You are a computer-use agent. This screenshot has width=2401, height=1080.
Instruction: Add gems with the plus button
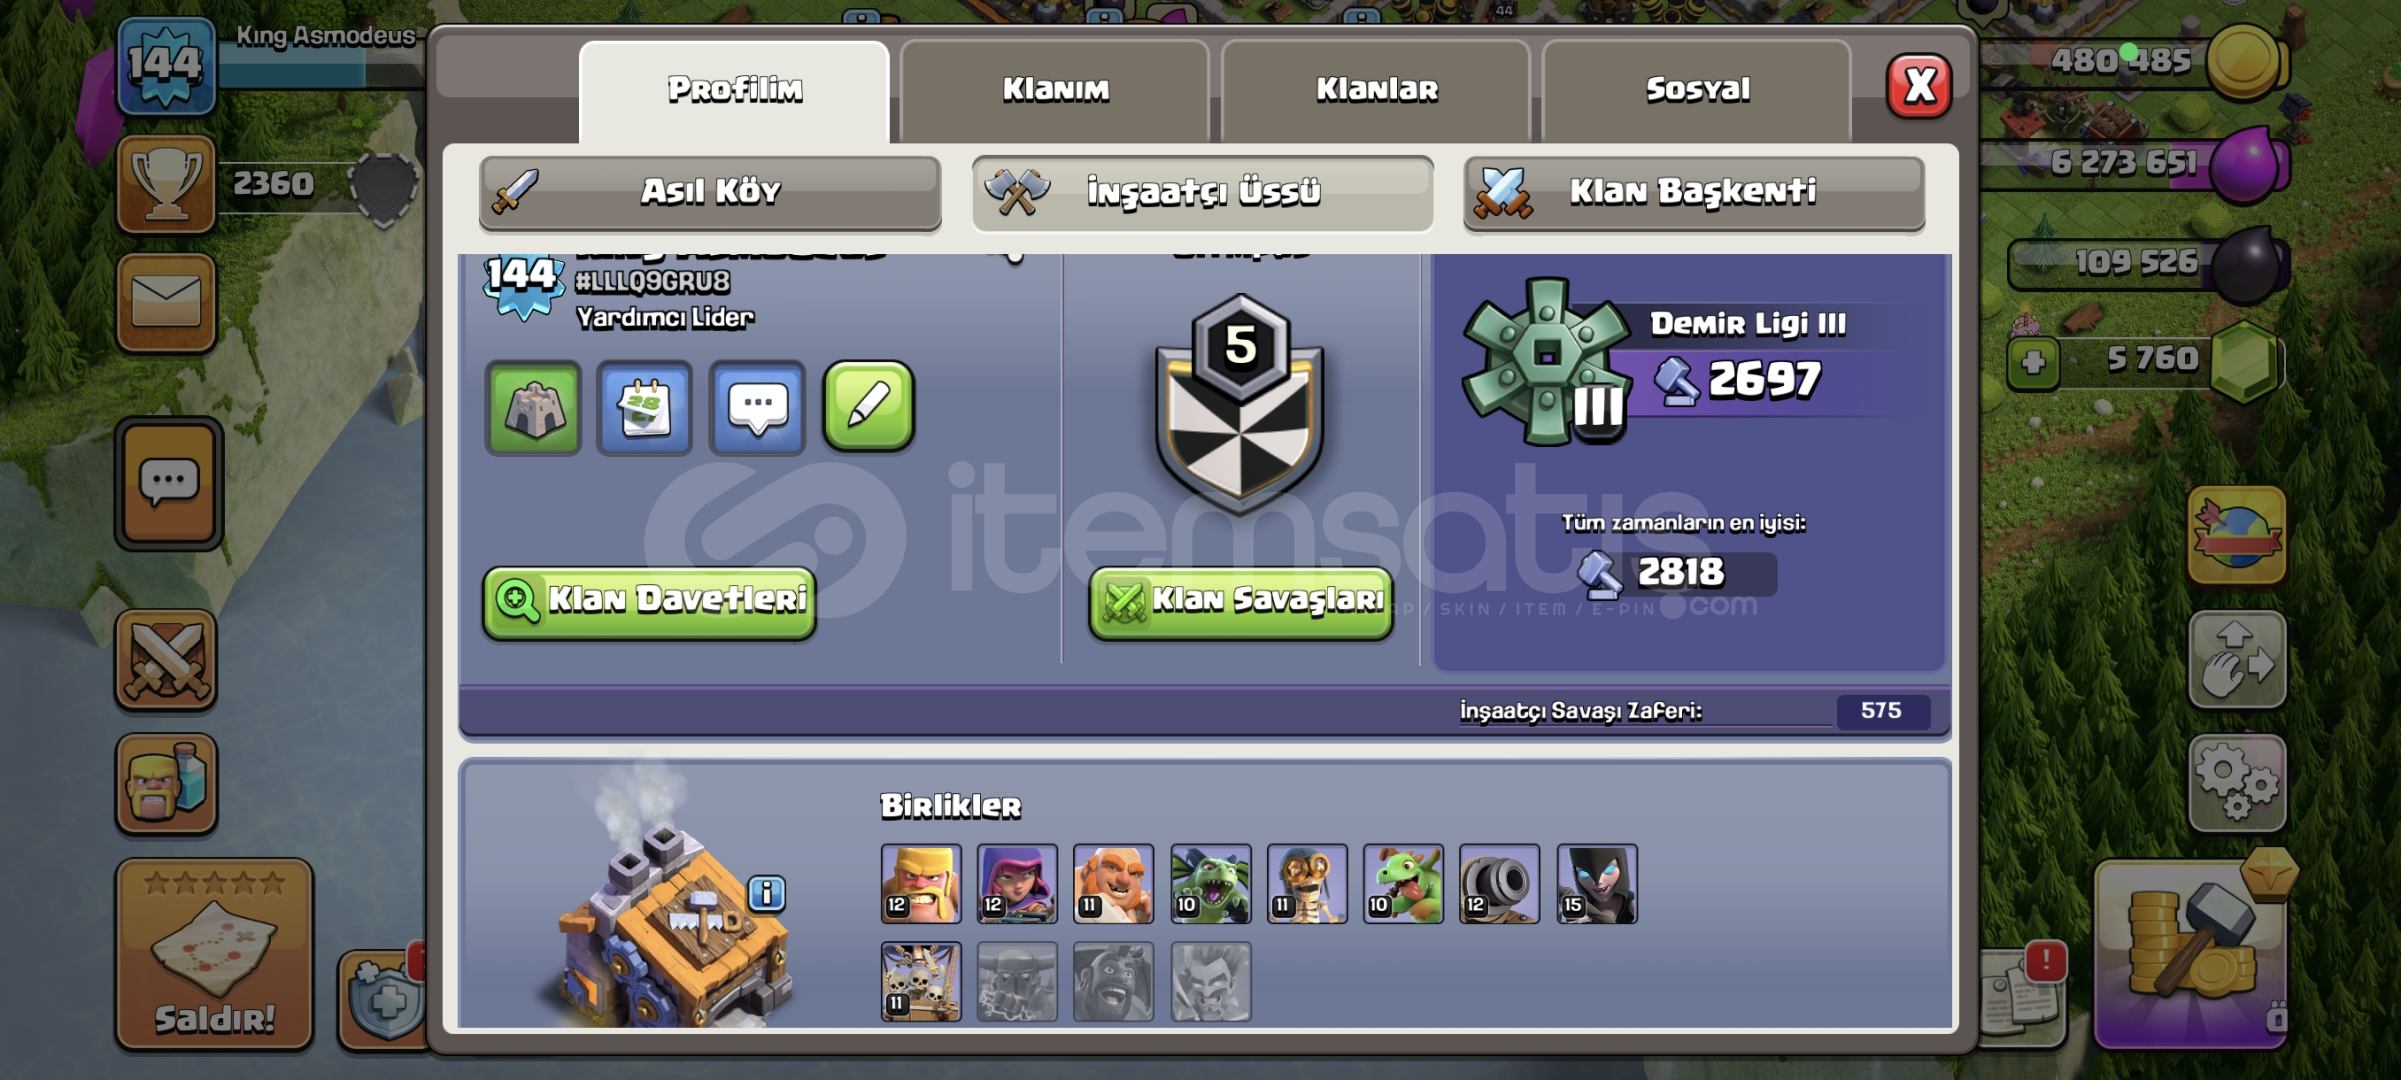pyautogui.click(x=2033, y=362)
